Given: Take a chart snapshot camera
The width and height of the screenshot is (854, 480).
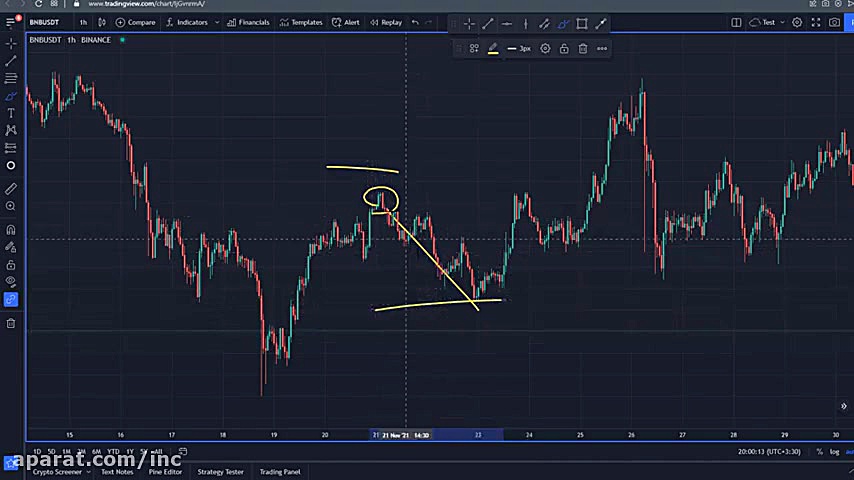Looking at the screenshot, I should pyautogui.click(x=834, y=22).
